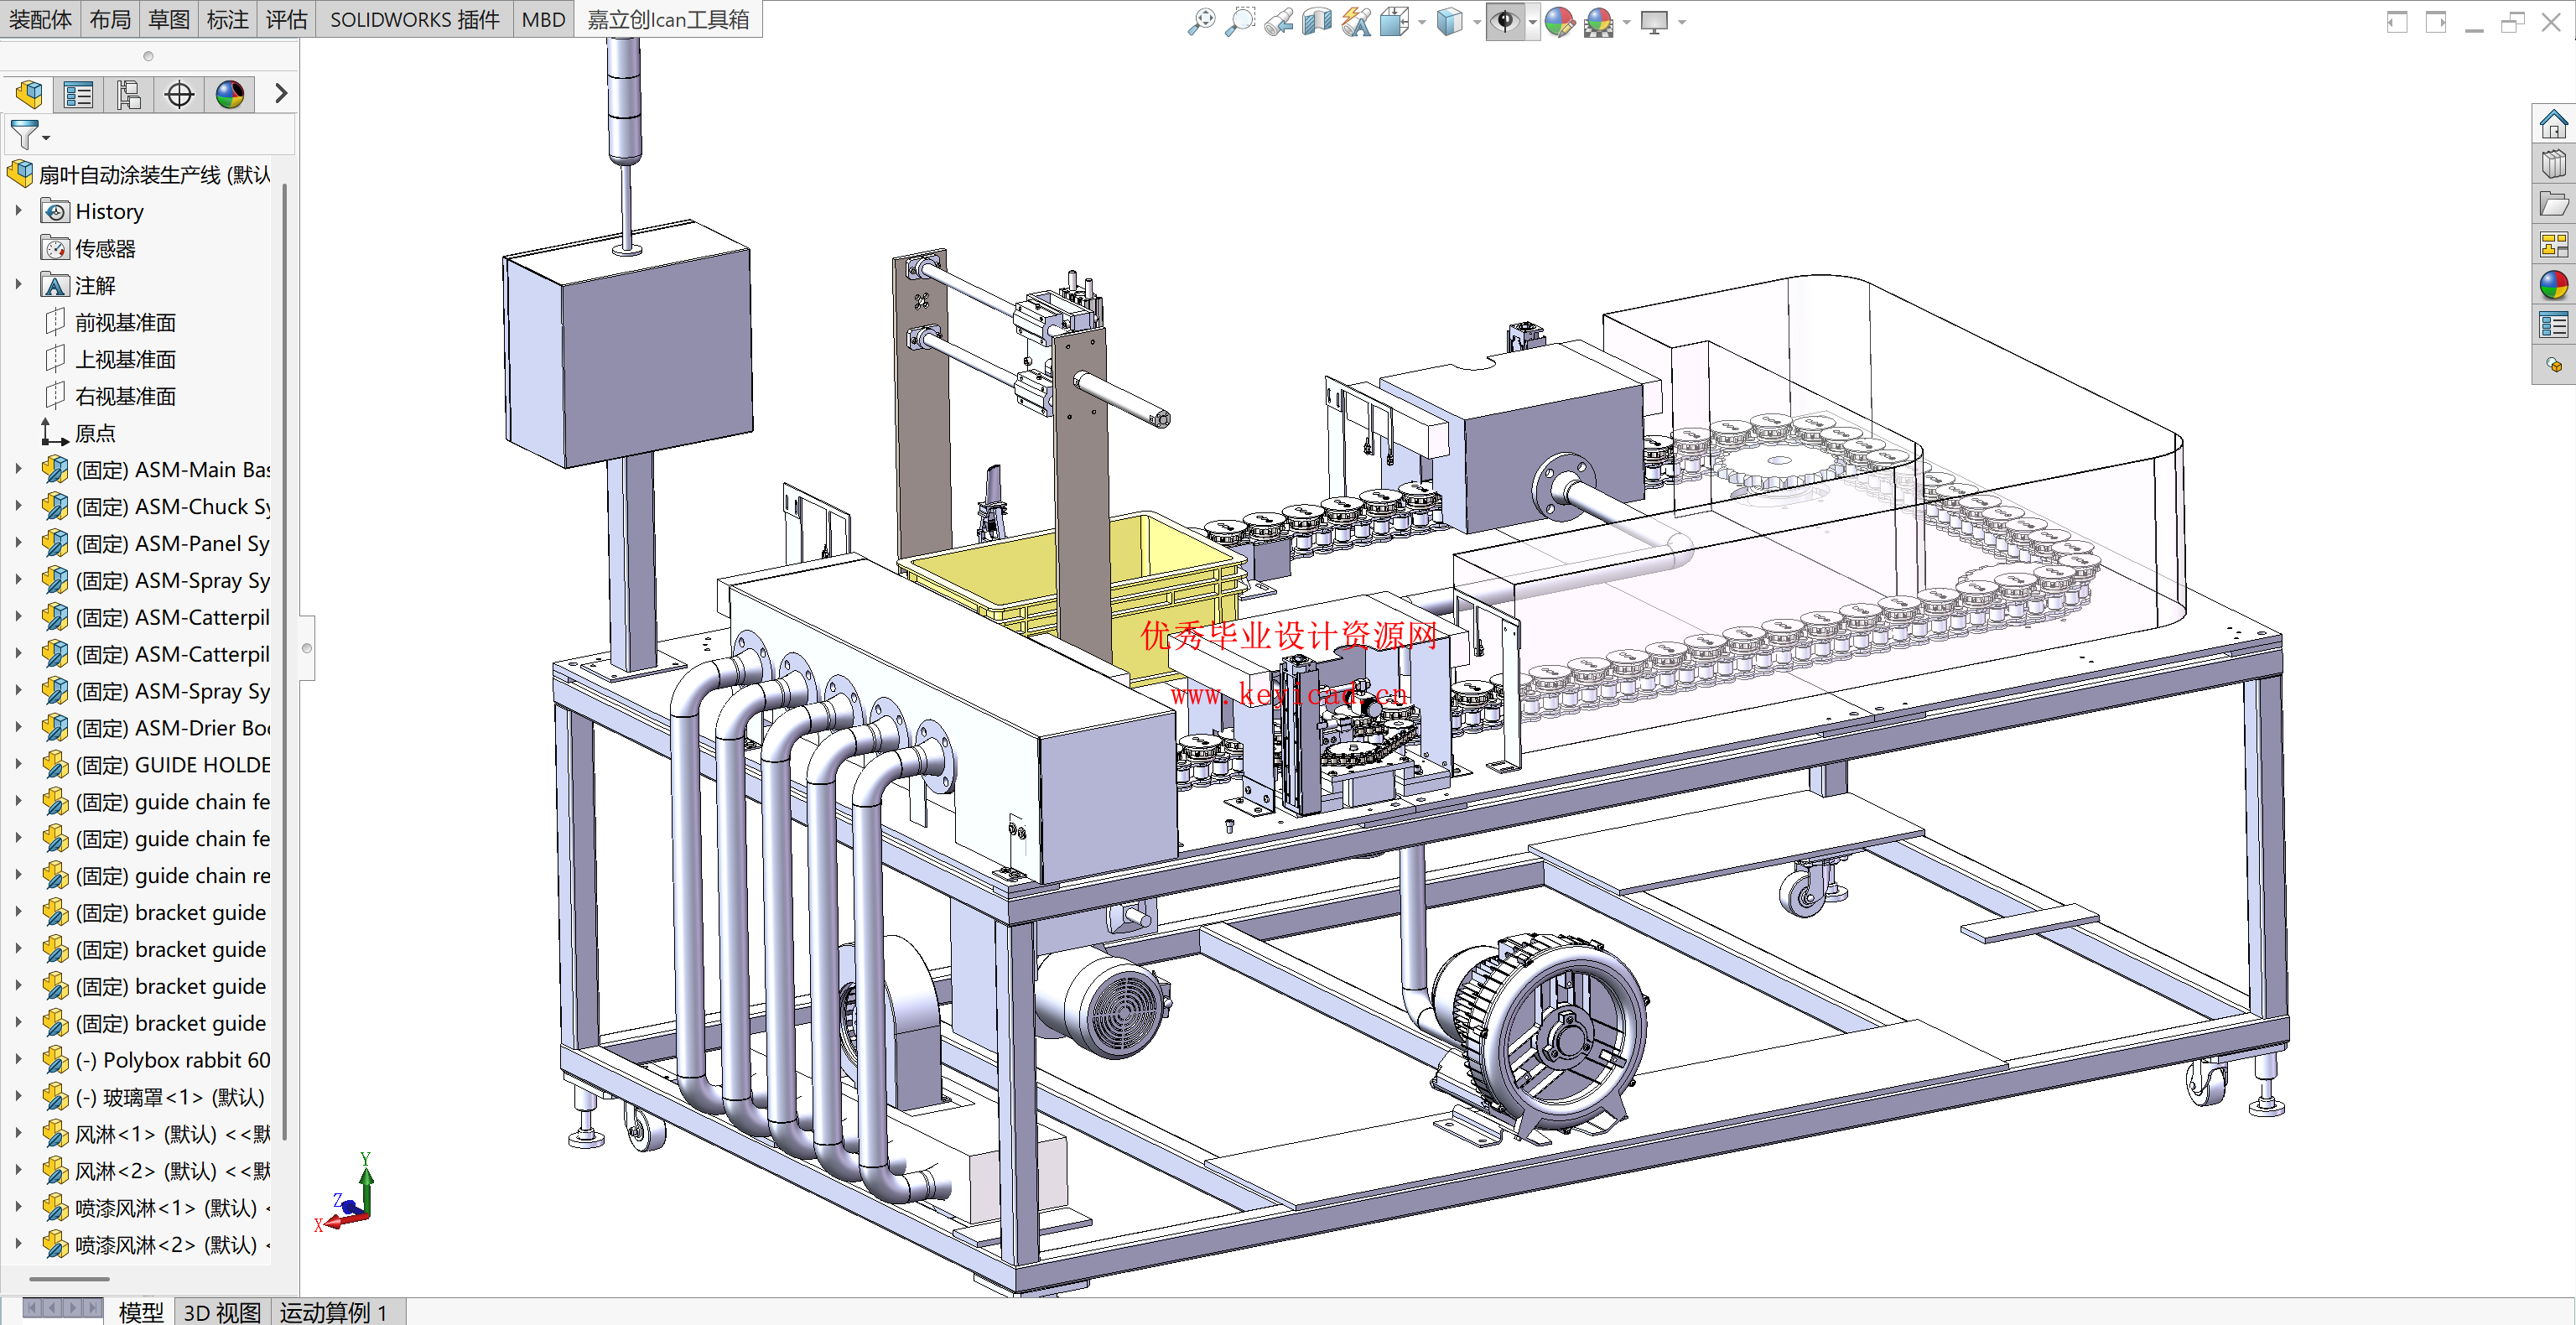
Task: Click the View Orientation cube icon
Action: 1394,21
